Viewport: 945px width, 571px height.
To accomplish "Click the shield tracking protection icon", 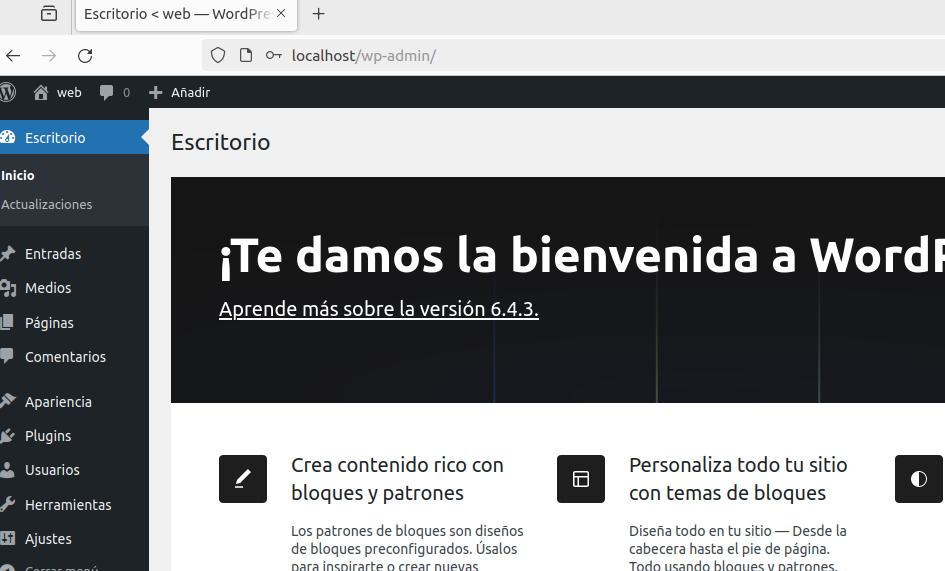I will tap(218, 55).
